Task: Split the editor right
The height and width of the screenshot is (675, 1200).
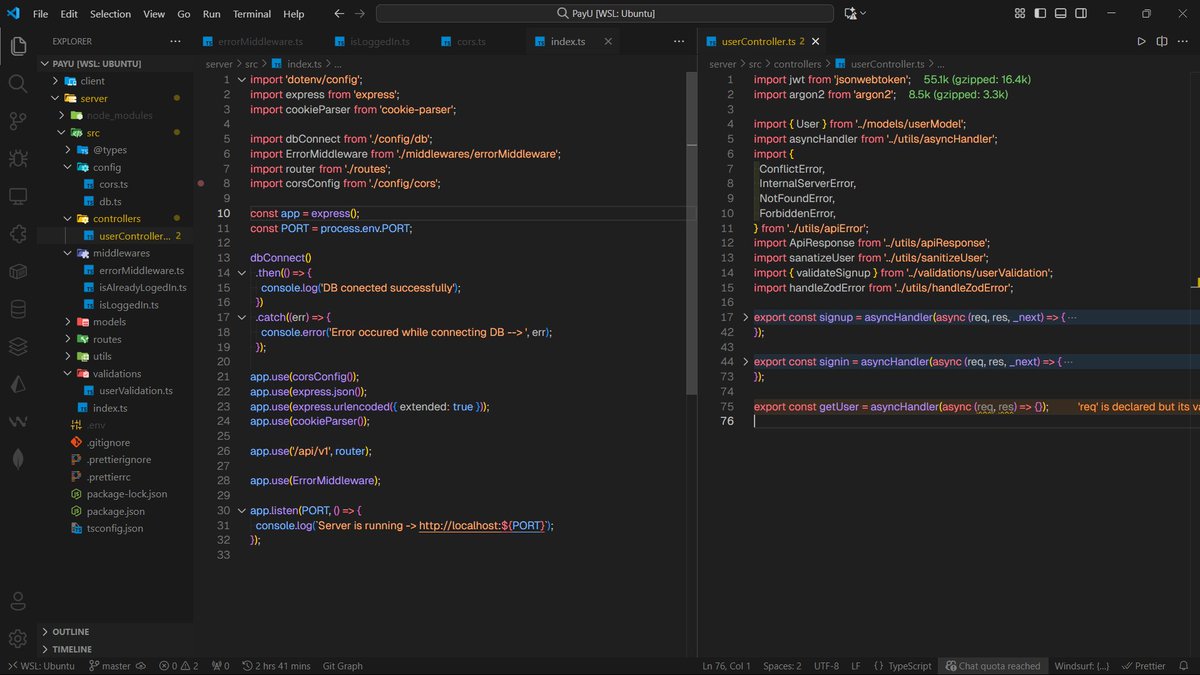Action: pyautogui.click(x=1162, y=41)
